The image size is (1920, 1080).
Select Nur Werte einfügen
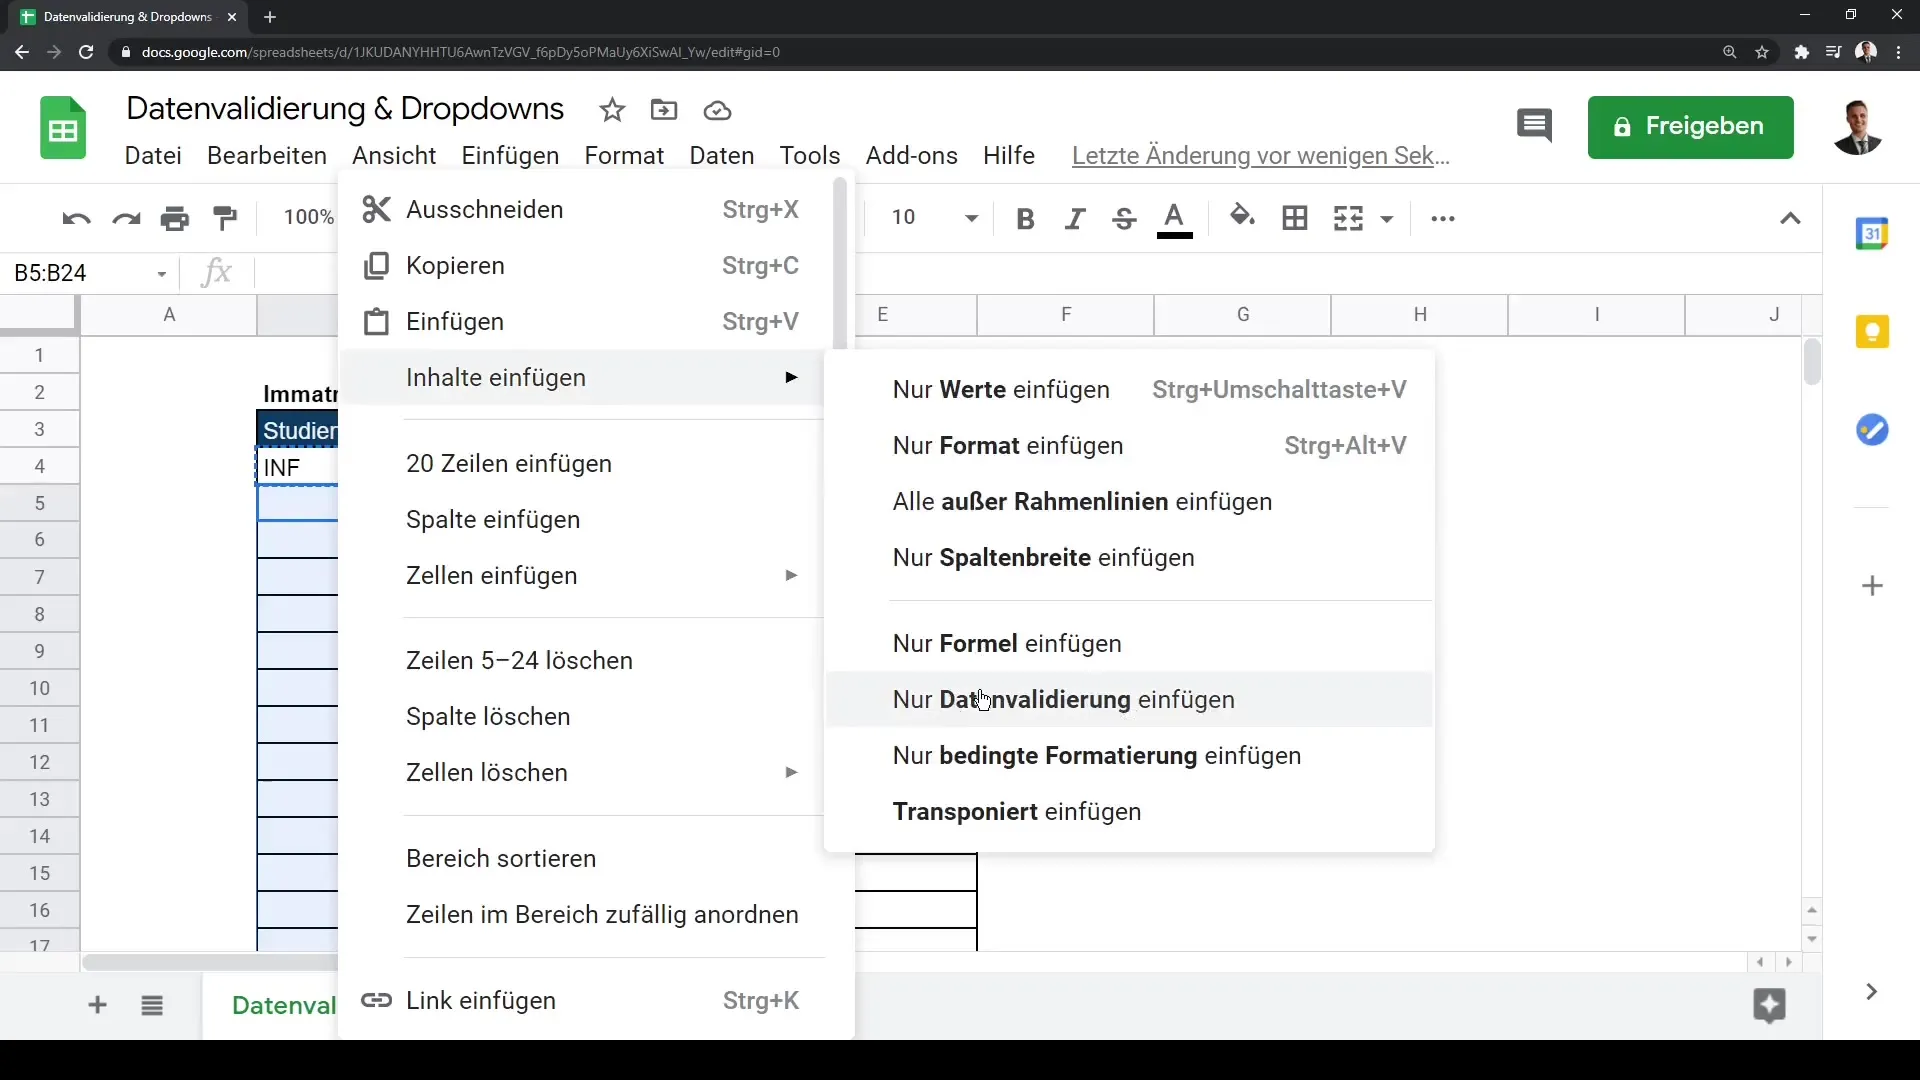(x=1129, y=390)
